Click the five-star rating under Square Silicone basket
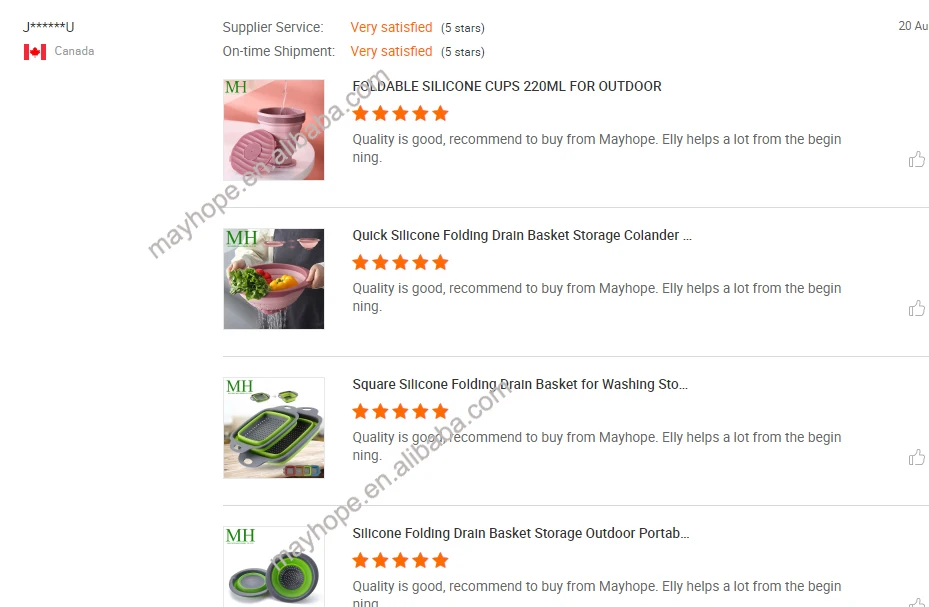 (x=400, y=412)
